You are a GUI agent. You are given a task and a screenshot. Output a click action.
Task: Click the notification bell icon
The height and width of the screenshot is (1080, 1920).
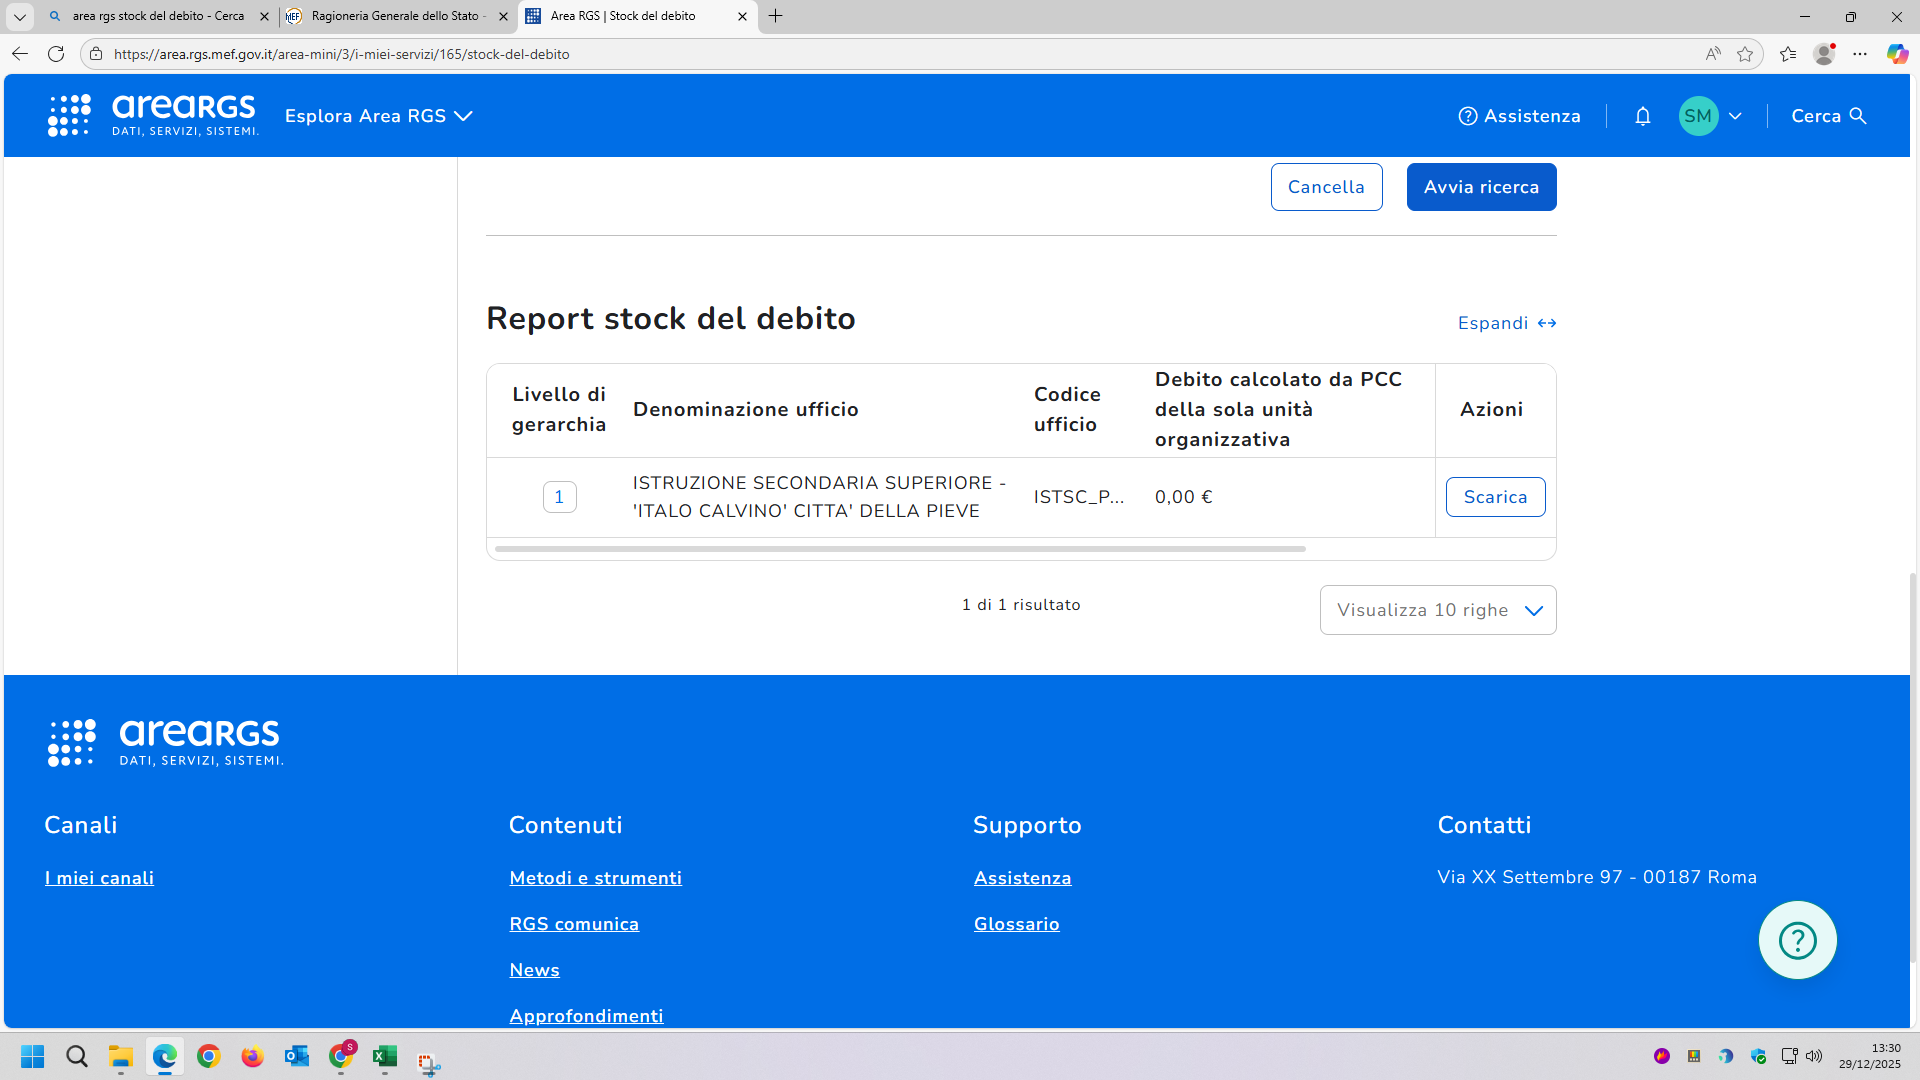click(x=1642, y=116)
